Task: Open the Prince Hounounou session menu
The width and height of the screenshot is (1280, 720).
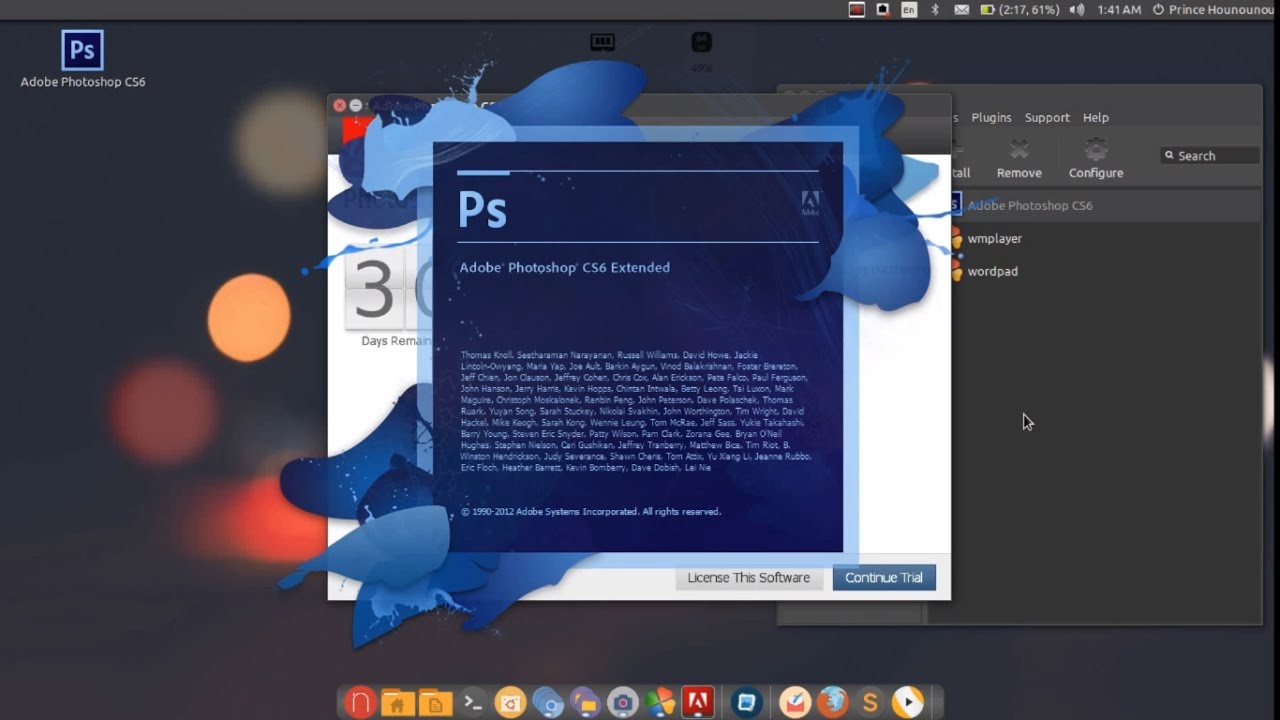Action: point(1215,9)
